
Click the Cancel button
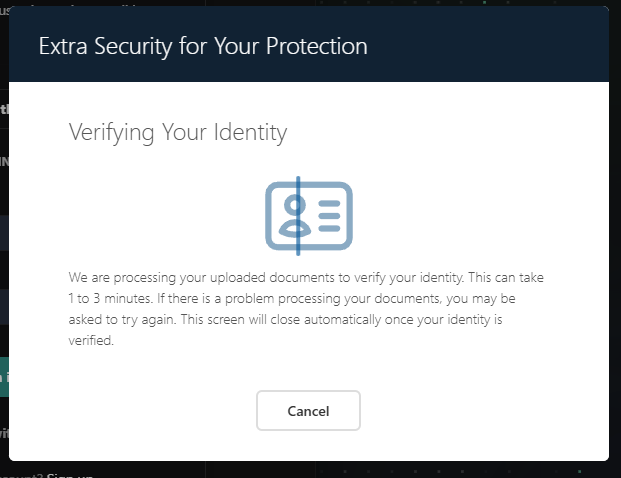[x=308, y=411]
